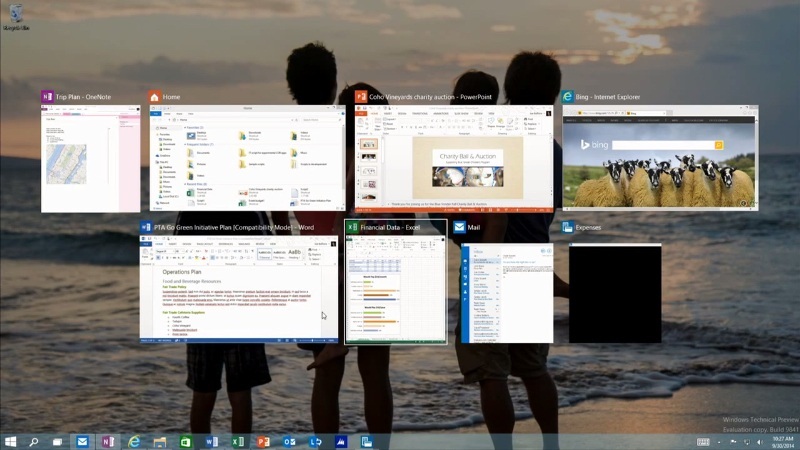Launch Mail from the taskbar icon

[x=82, y=441]
